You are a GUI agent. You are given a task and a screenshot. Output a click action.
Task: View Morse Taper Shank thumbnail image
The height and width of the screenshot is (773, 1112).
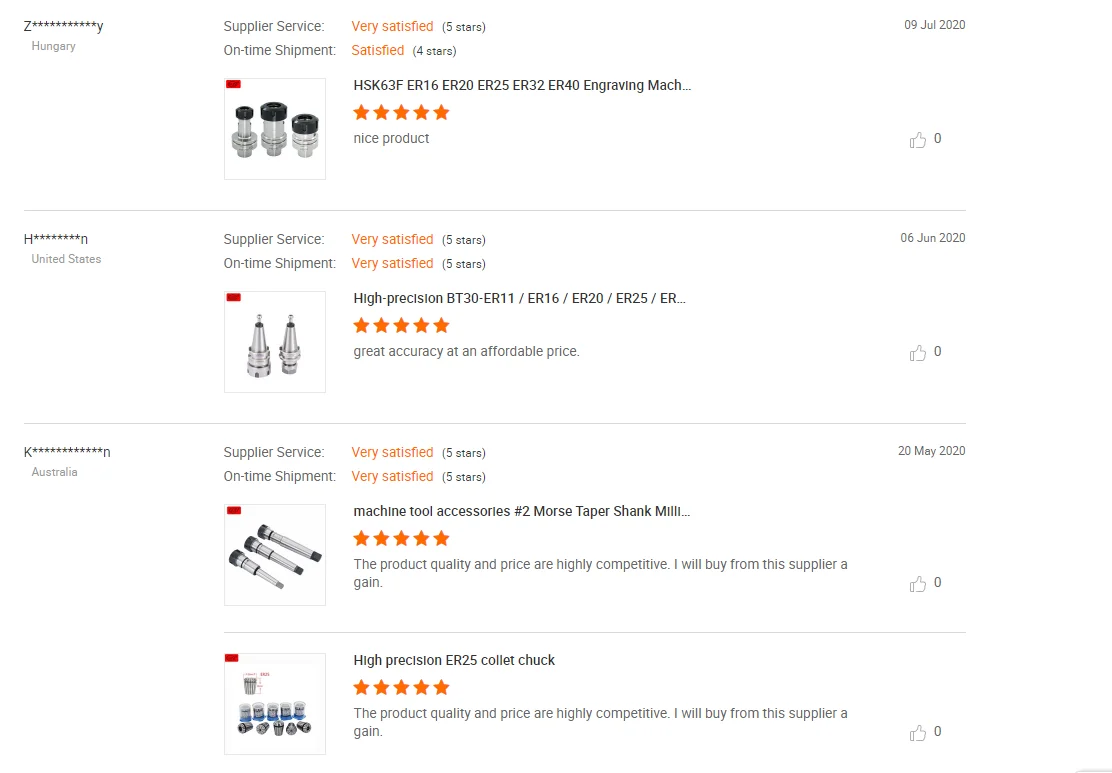point(275,556)
